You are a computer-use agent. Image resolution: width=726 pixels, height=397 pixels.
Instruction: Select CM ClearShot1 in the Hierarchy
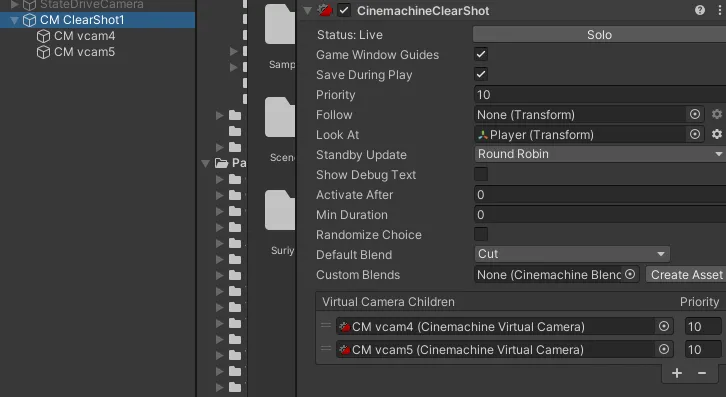(x=82, y=20)
